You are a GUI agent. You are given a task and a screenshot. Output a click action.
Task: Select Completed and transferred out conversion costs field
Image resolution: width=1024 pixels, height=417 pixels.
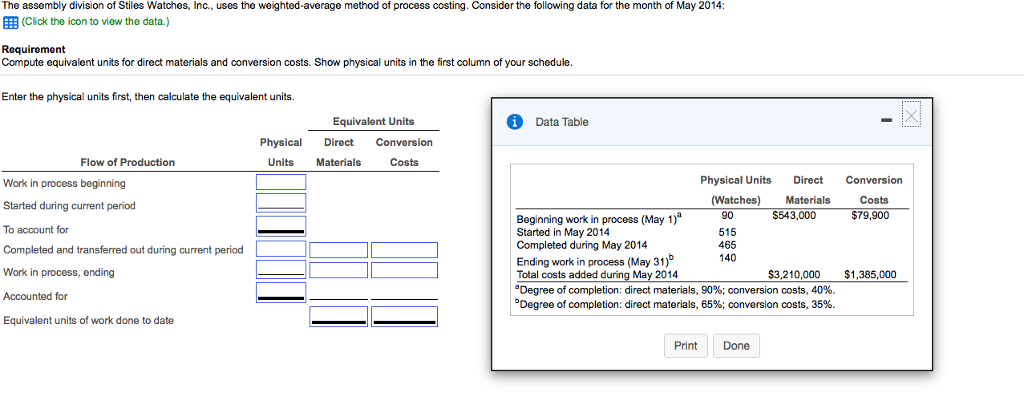pyautogui.click(x=404, y=250)
